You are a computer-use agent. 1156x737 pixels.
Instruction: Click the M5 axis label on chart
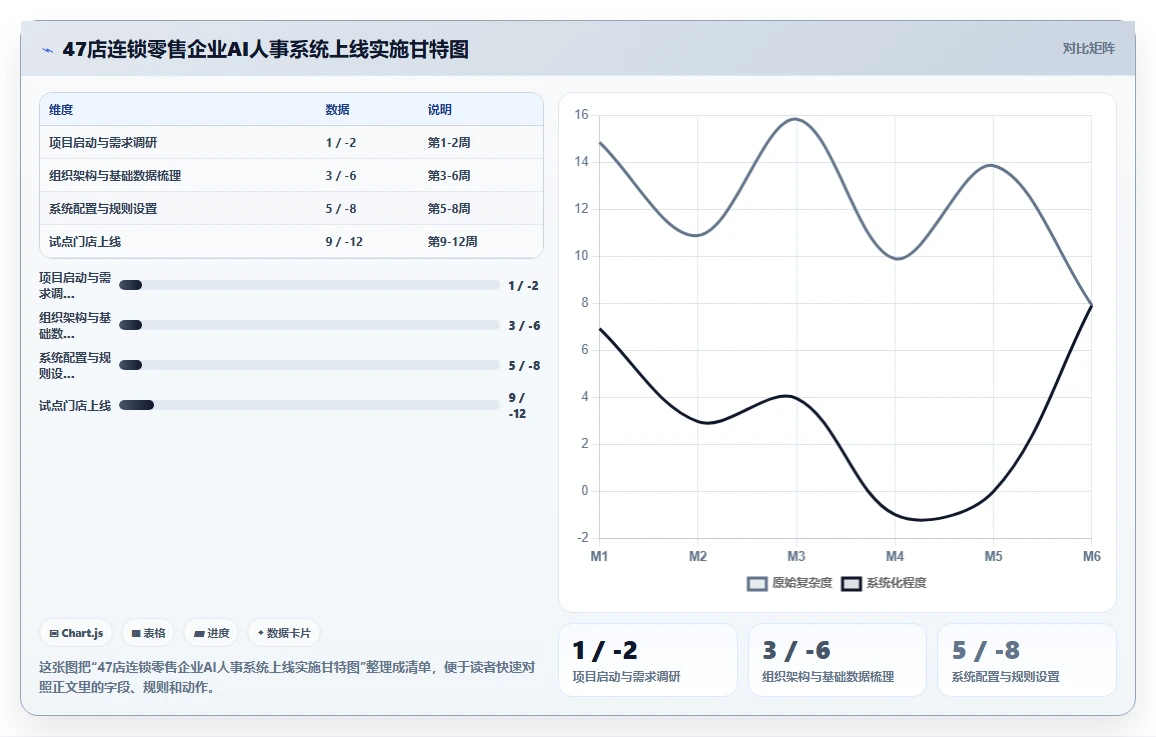point(993,556)
